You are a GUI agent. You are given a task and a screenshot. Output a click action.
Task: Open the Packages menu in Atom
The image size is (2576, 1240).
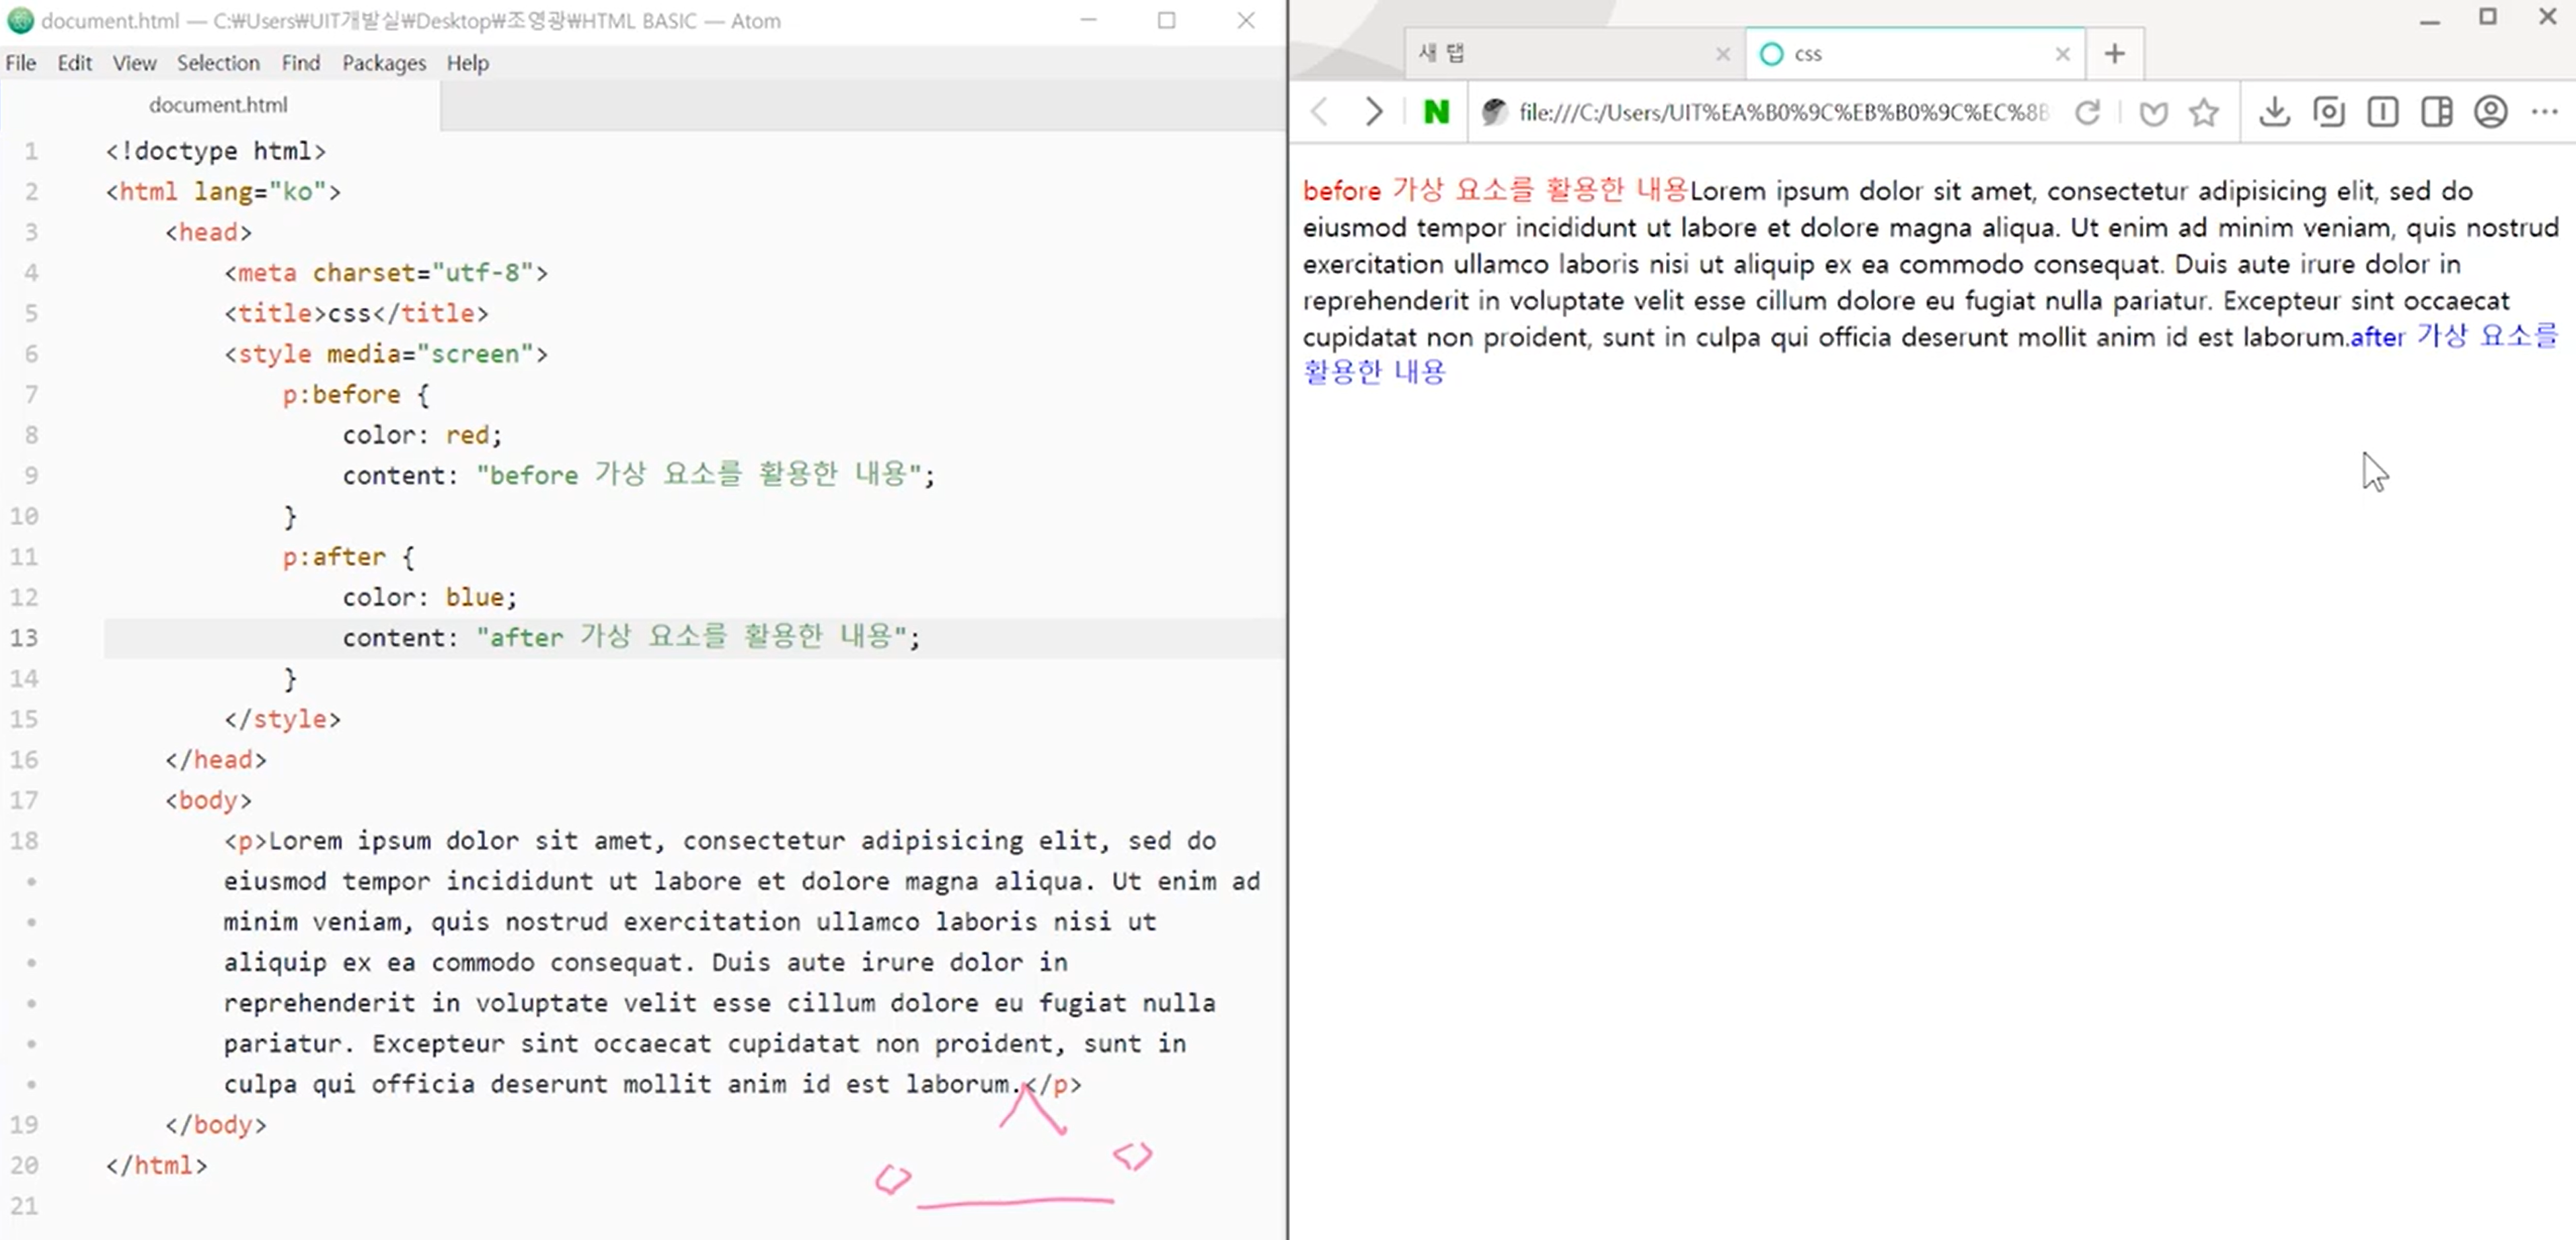pyautogui.click(x=383, y=63)
